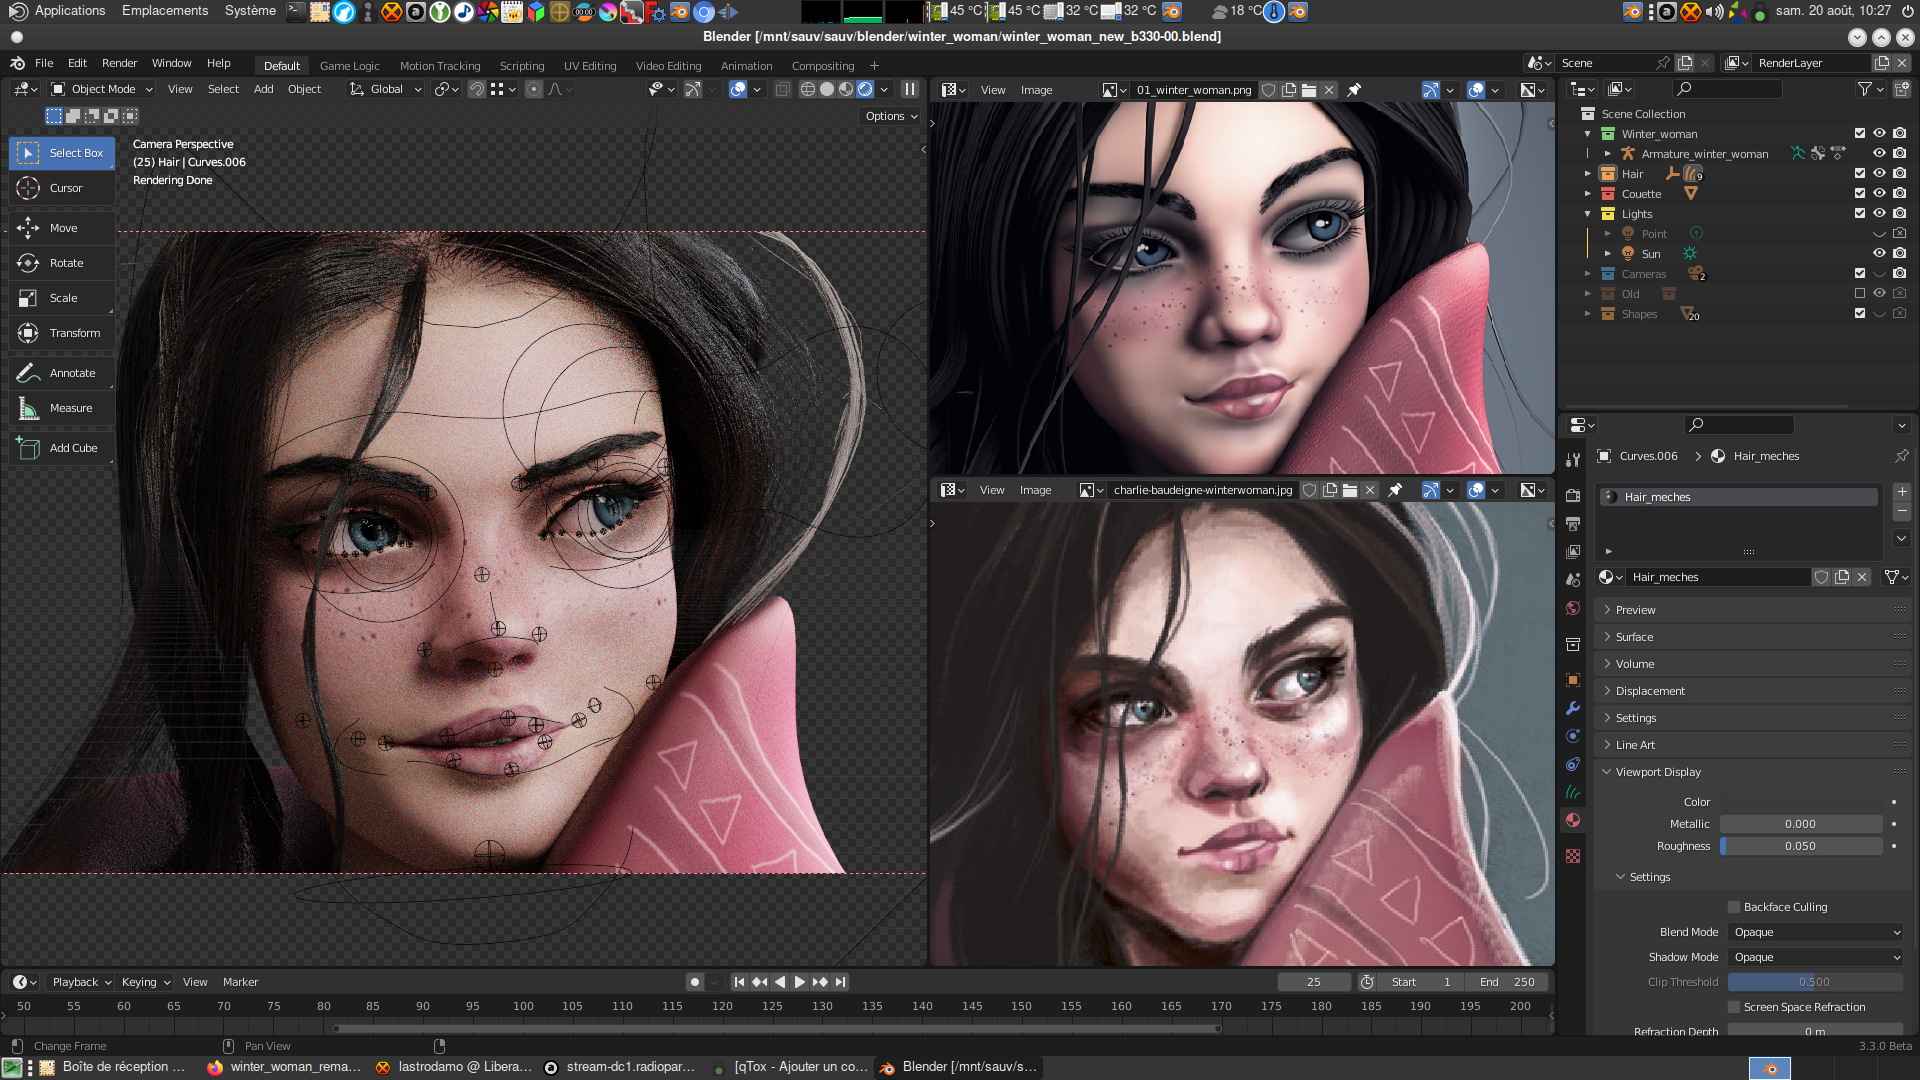Pin the 01_winter_woman.png image editor
Screen dimensions: 1920x1080
click(x=1354, y=90)
